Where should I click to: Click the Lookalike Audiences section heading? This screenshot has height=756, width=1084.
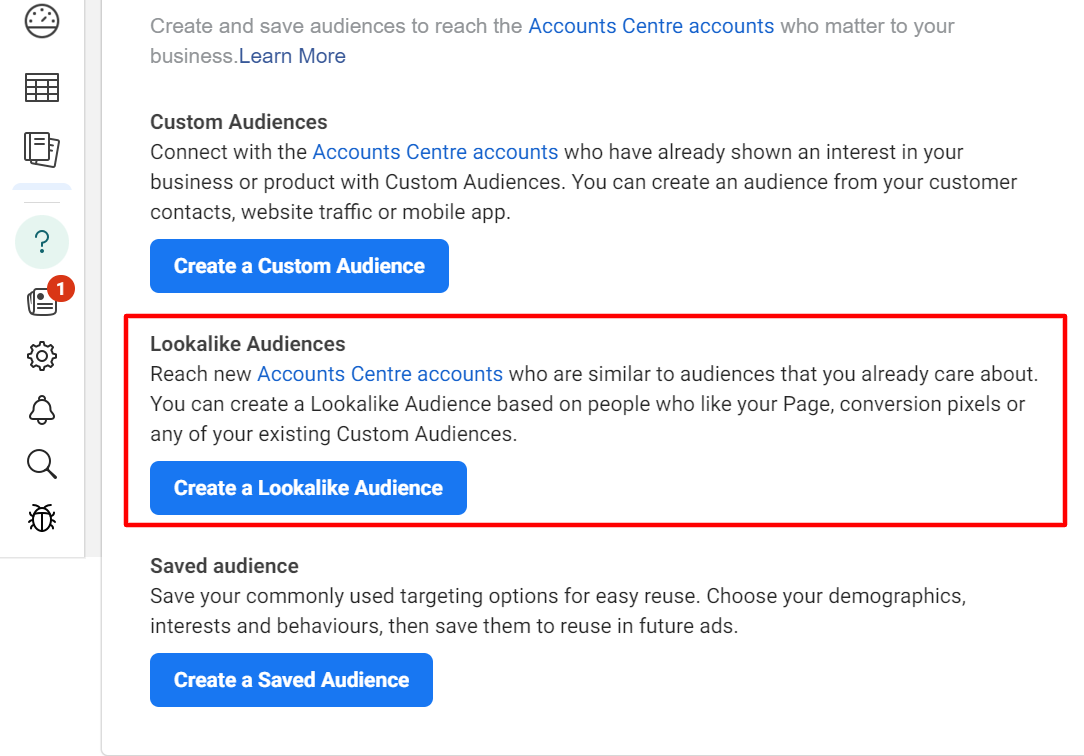247,343
